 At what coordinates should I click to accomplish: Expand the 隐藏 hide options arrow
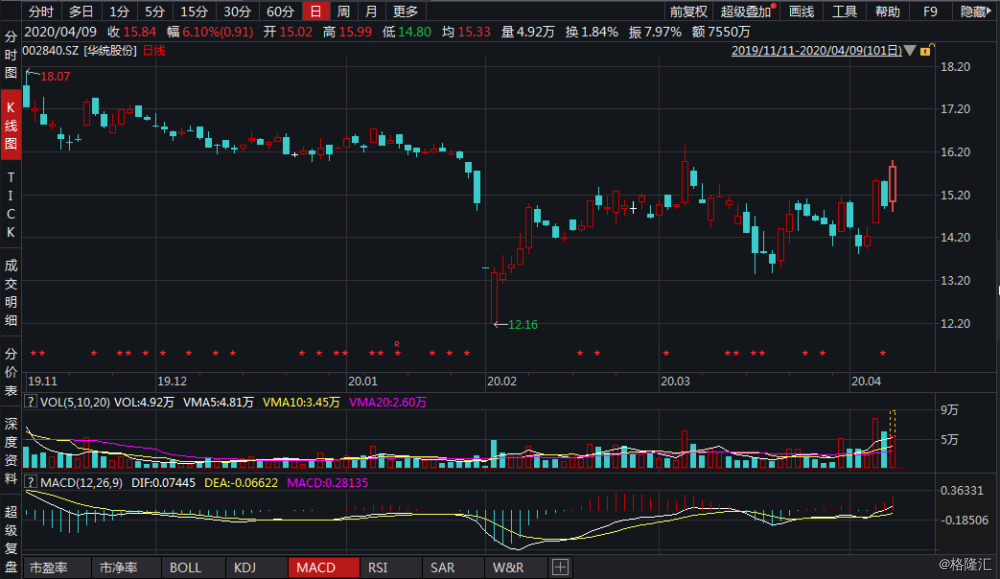(x=988, y=12)
